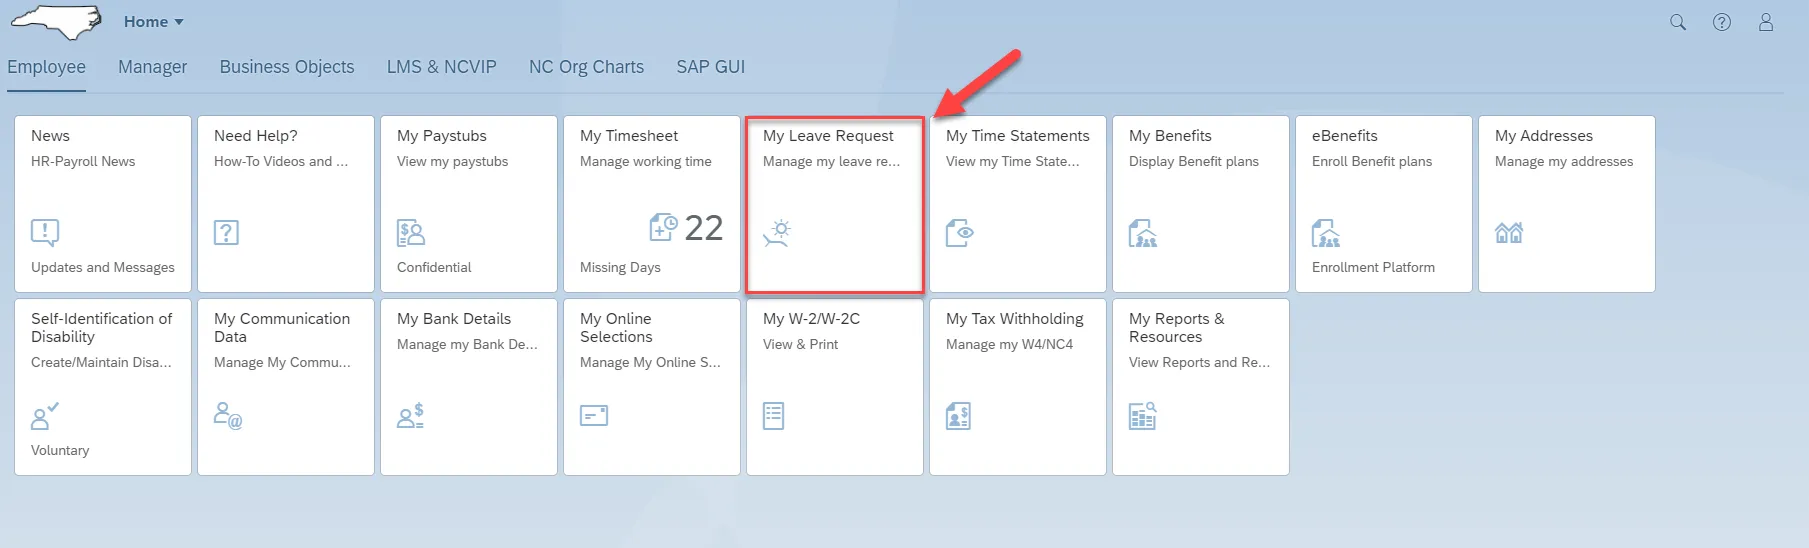Expand the Home dropdown menu
1809x548 pixels.
coord(154,22)
